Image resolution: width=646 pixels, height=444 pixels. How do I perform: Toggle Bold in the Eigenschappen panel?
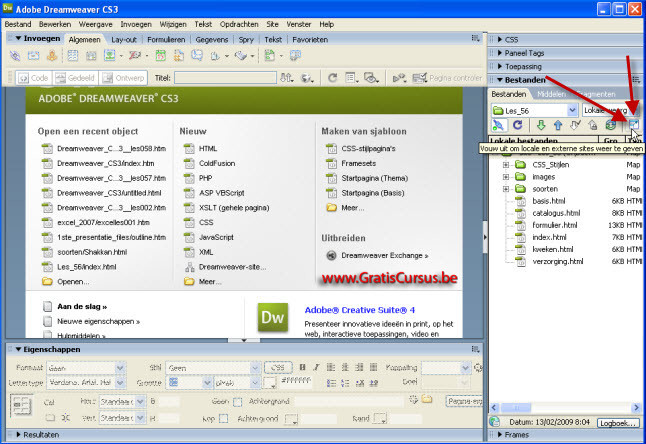(302, 367)
